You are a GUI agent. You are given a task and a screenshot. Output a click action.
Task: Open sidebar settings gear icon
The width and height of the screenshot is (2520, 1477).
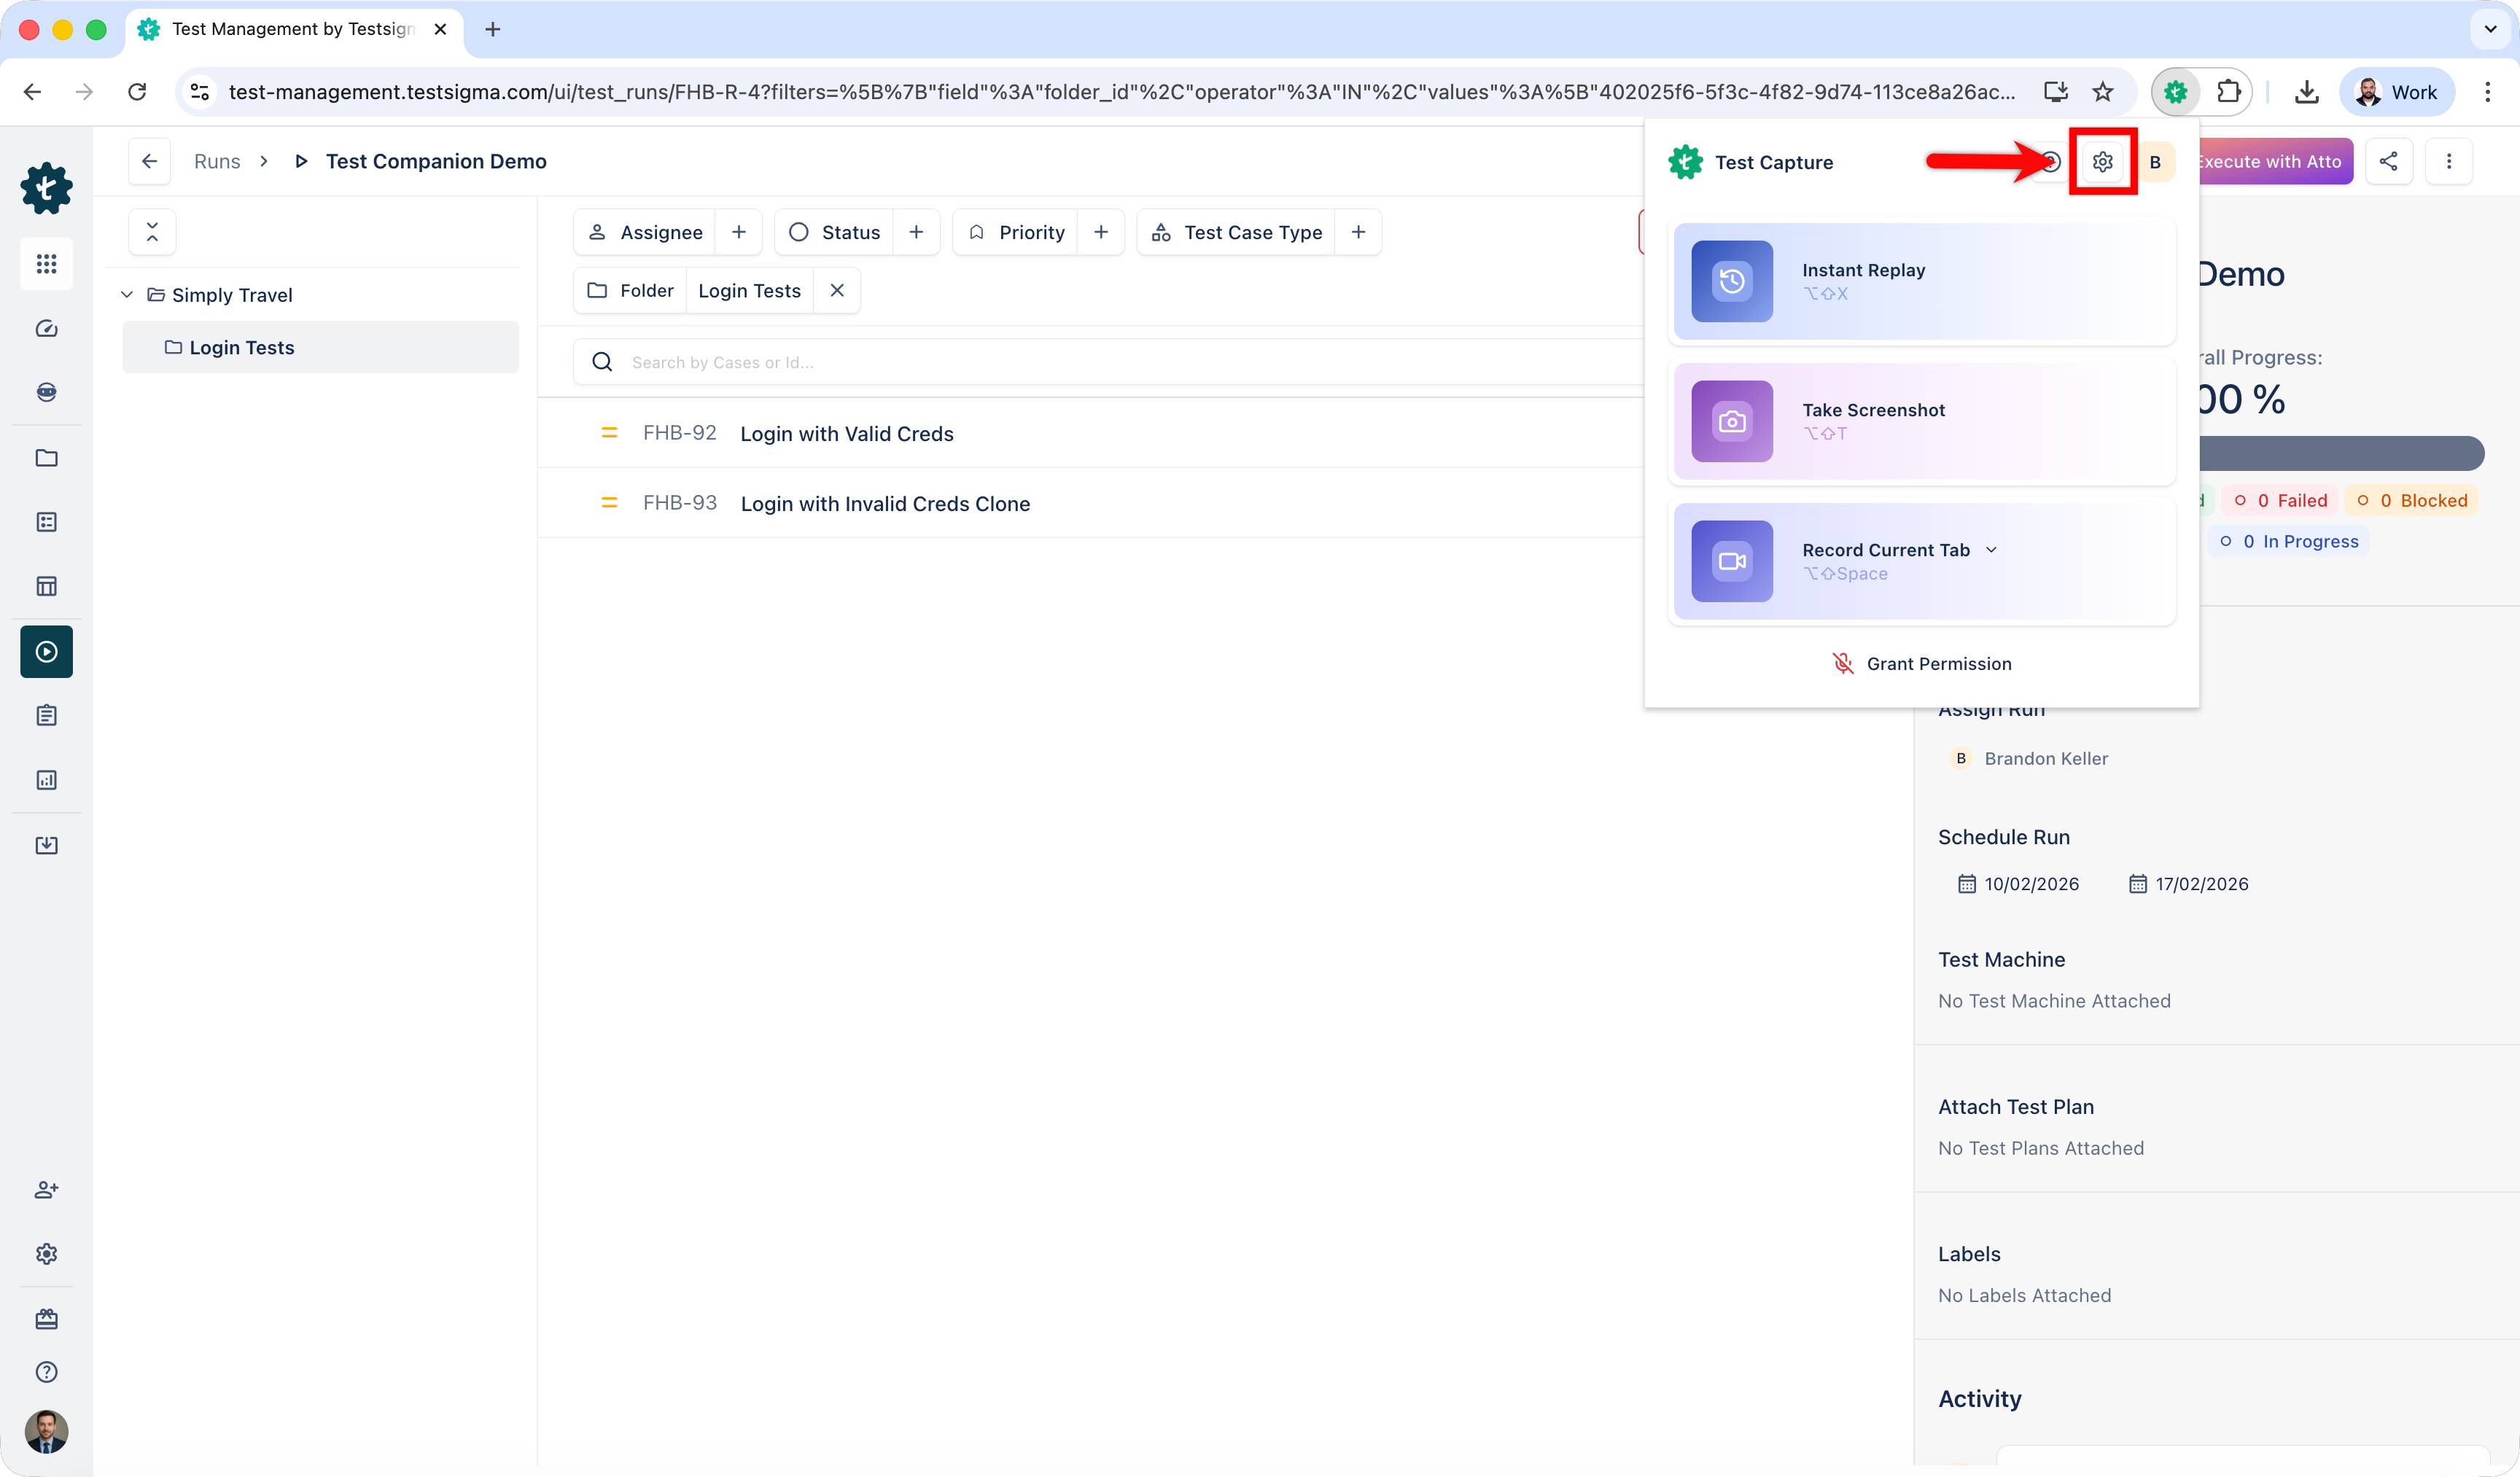(46, 1254)
